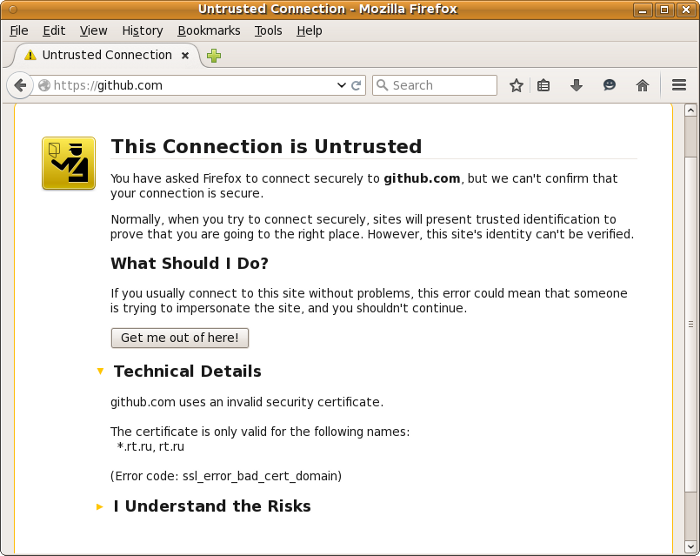
Task: Click 'github.com uses an invalid security certificate.'
Action: (x=247, y=402)
